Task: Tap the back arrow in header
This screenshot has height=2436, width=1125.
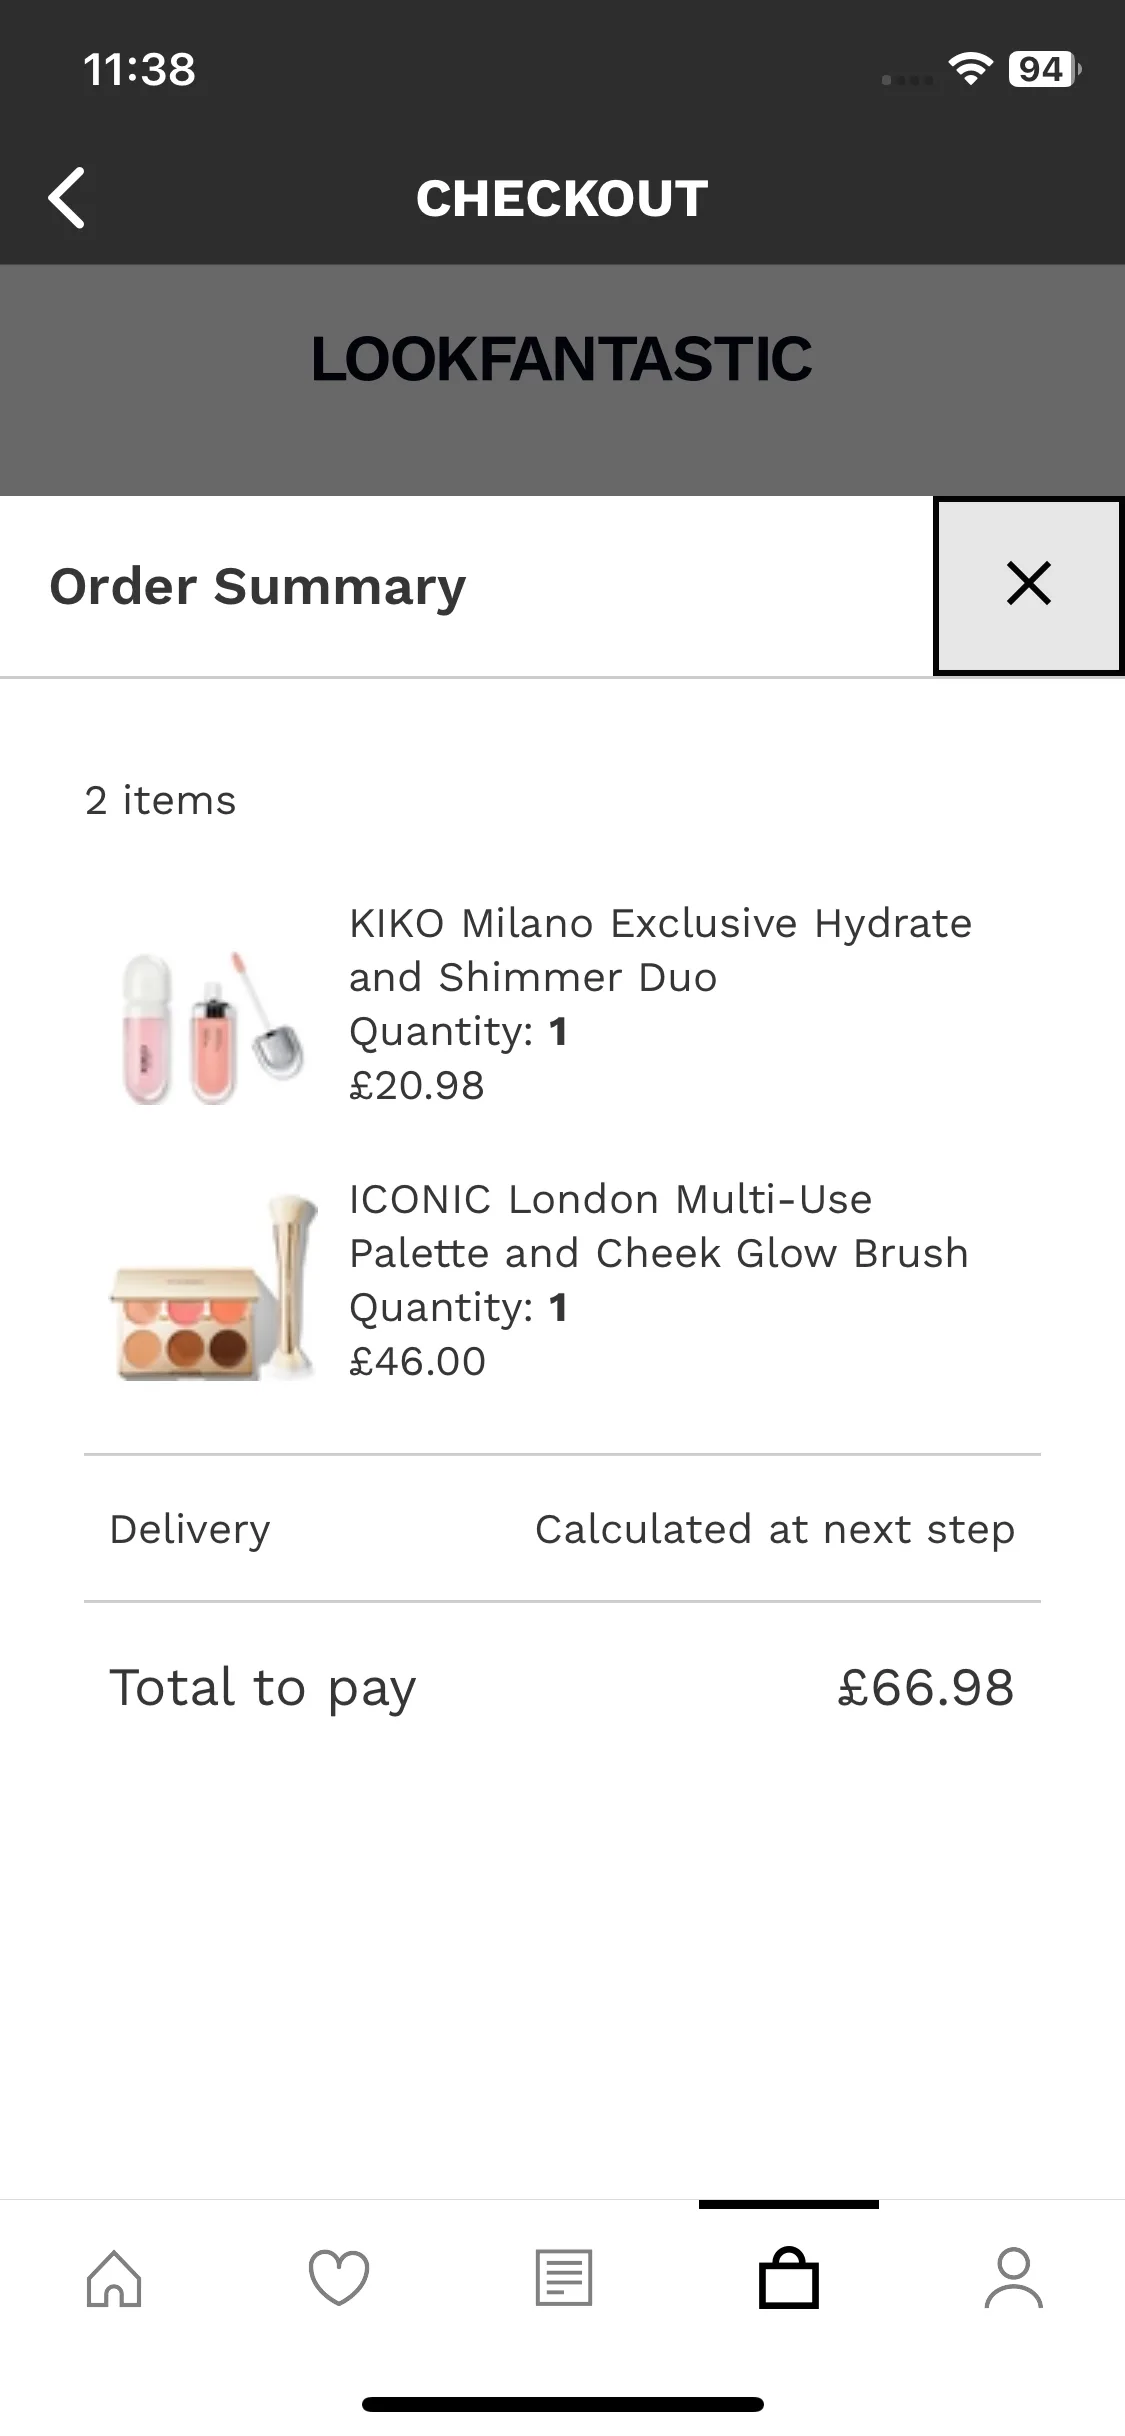Action: tap(67, 198)
